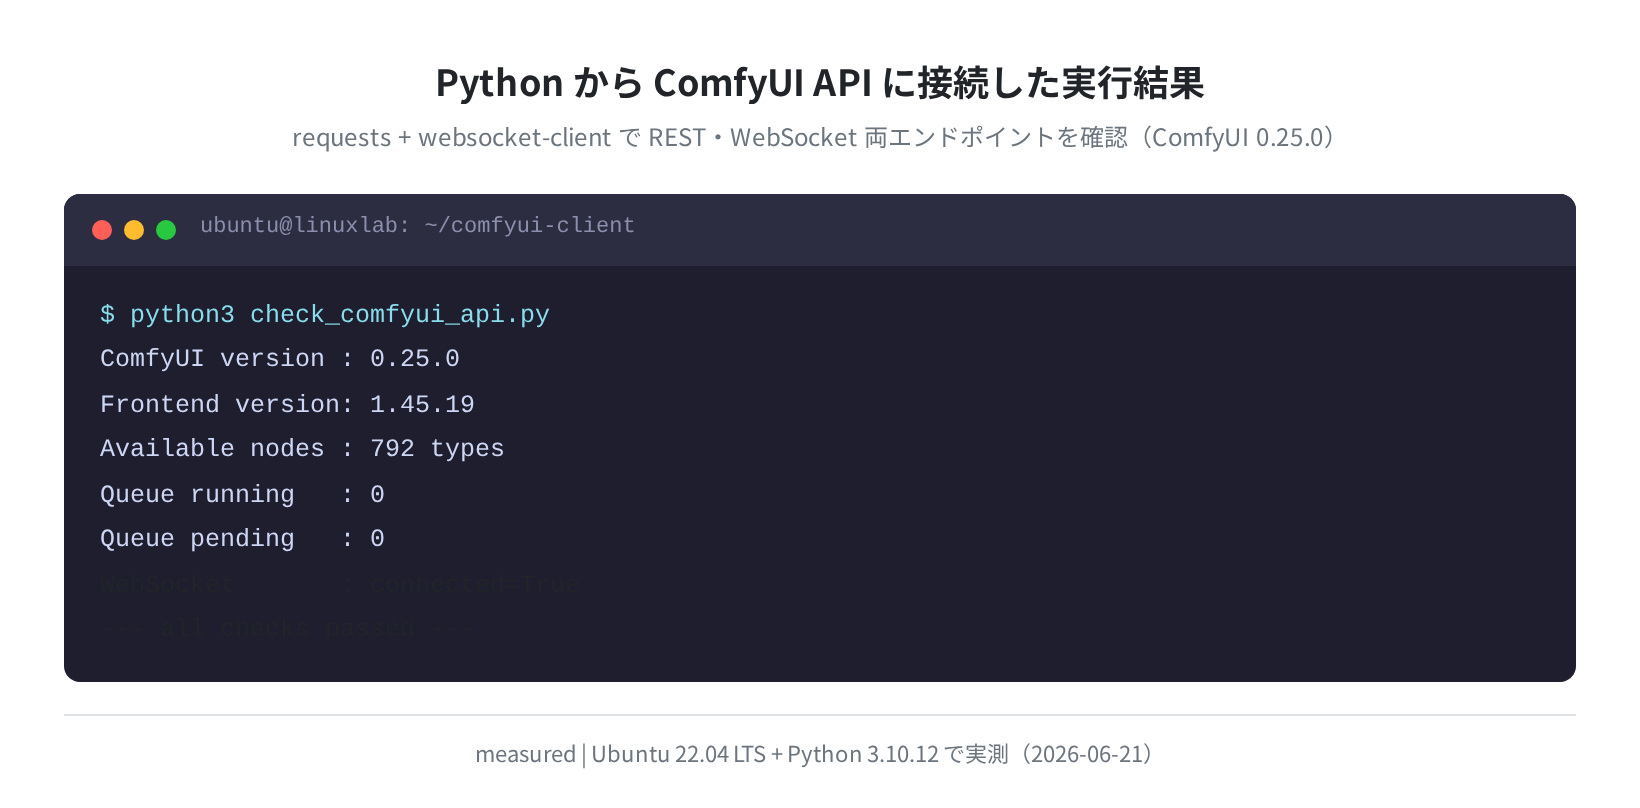Screen dimensions: 1640x808
Task: Click terminal title 'ubuntu@linuxlab: ~/comfyui-client'
Action: click(417, 226)
